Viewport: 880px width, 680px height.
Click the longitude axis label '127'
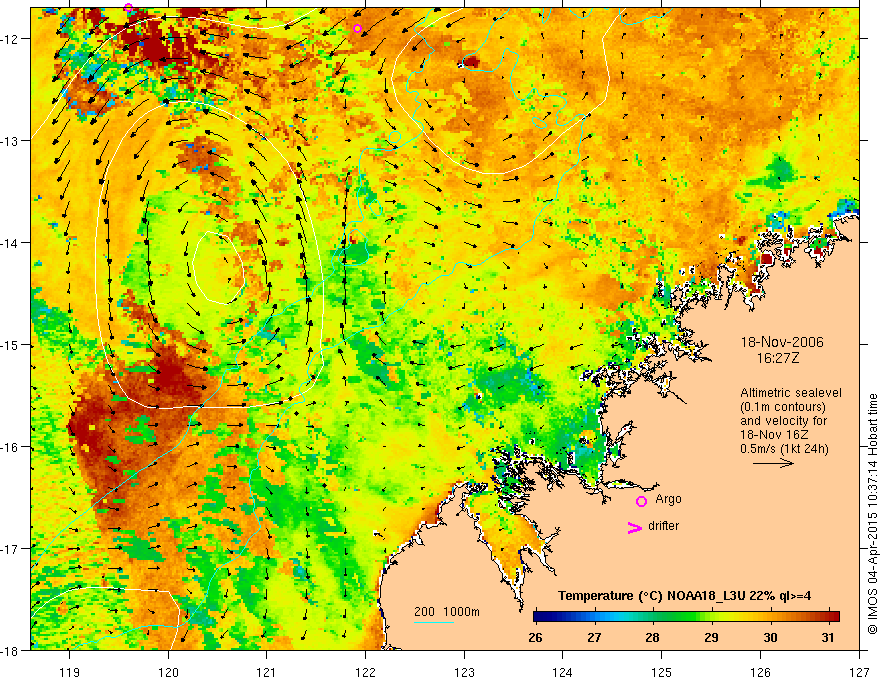(859, 672)
